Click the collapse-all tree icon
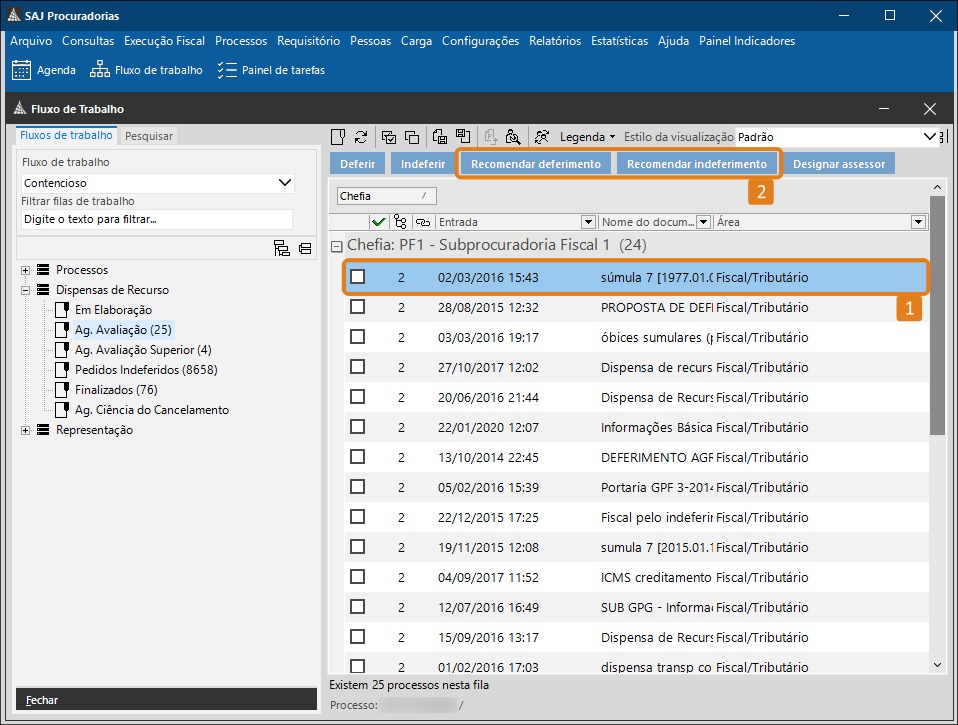Viewport: 958px width, 725px height. (304, 249)
